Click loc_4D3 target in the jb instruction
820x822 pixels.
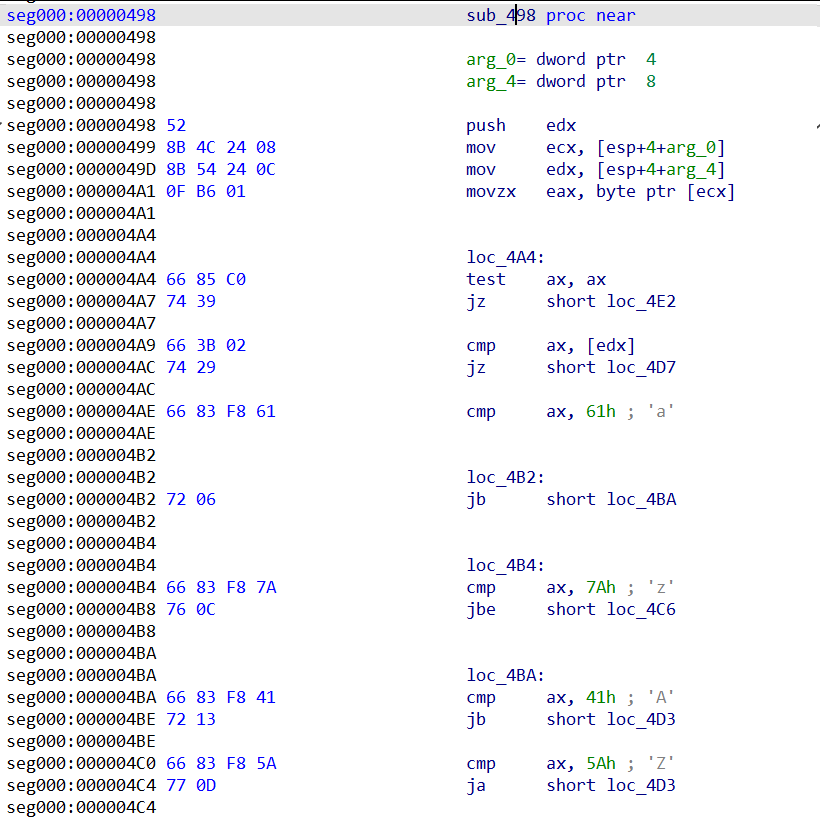click(641, 720)
